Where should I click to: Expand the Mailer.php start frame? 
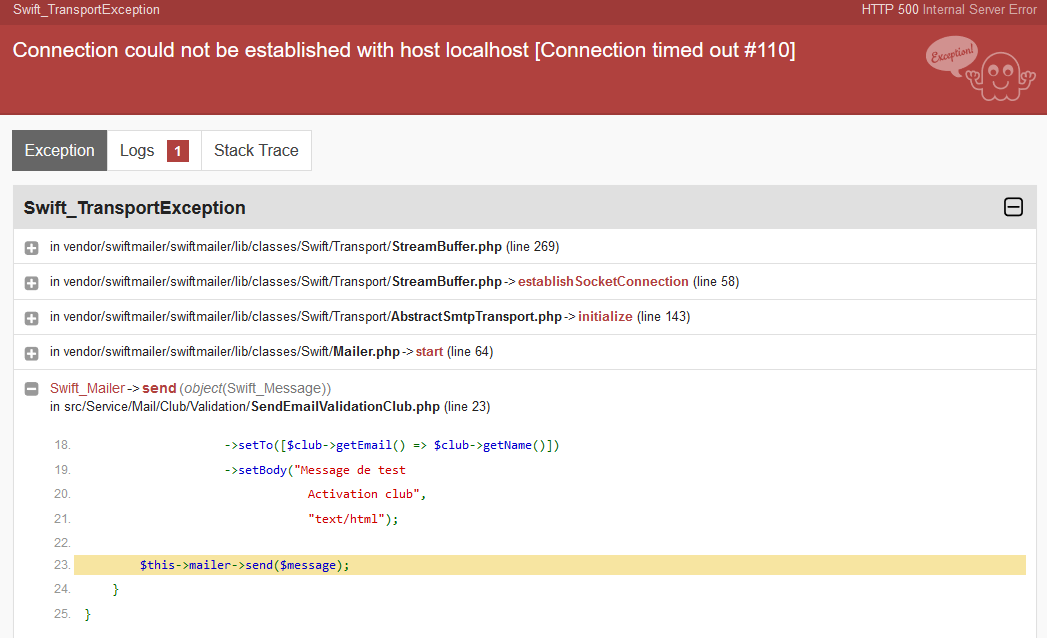point(31,351)
